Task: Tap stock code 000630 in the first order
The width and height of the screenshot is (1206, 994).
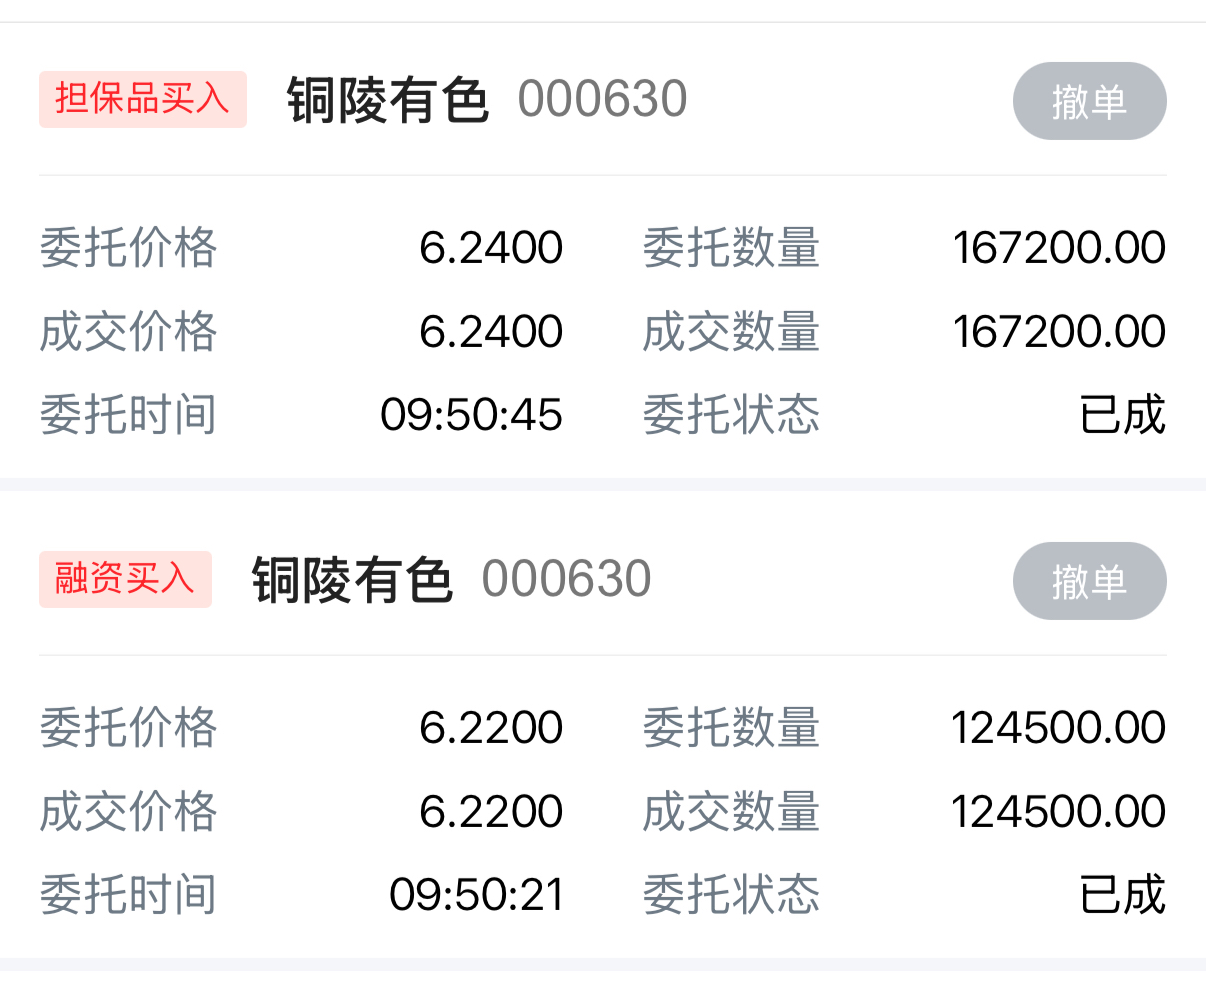Action: tap(602, 100)
